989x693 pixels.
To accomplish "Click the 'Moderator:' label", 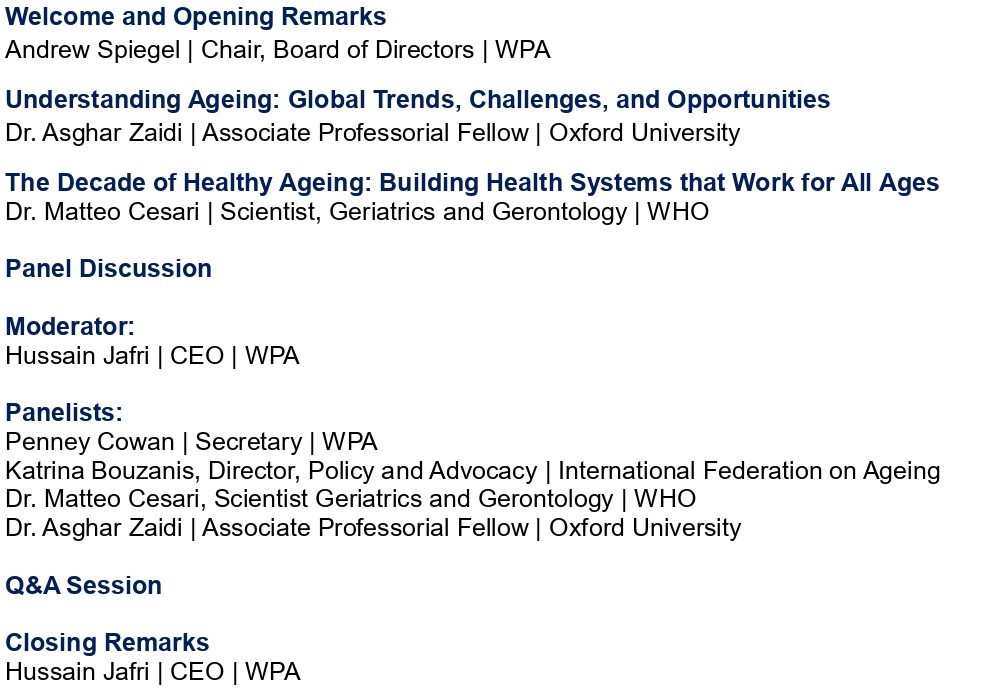I will pos(70,327).
